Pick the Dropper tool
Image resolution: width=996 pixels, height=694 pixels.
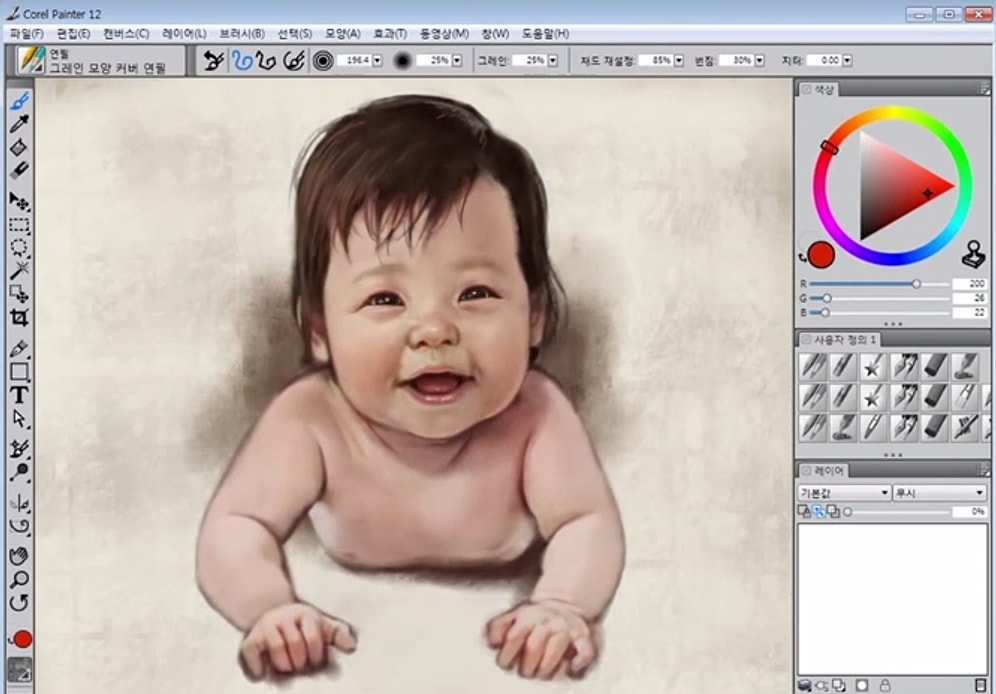[18, 124]
